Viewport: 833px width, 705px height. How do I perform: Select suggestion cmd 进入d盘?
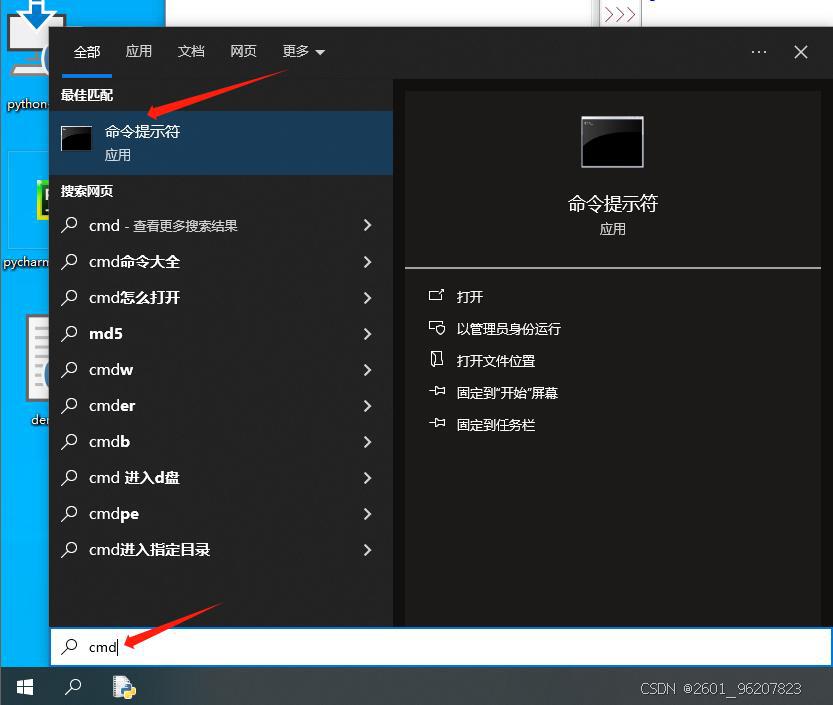[221, 478]
